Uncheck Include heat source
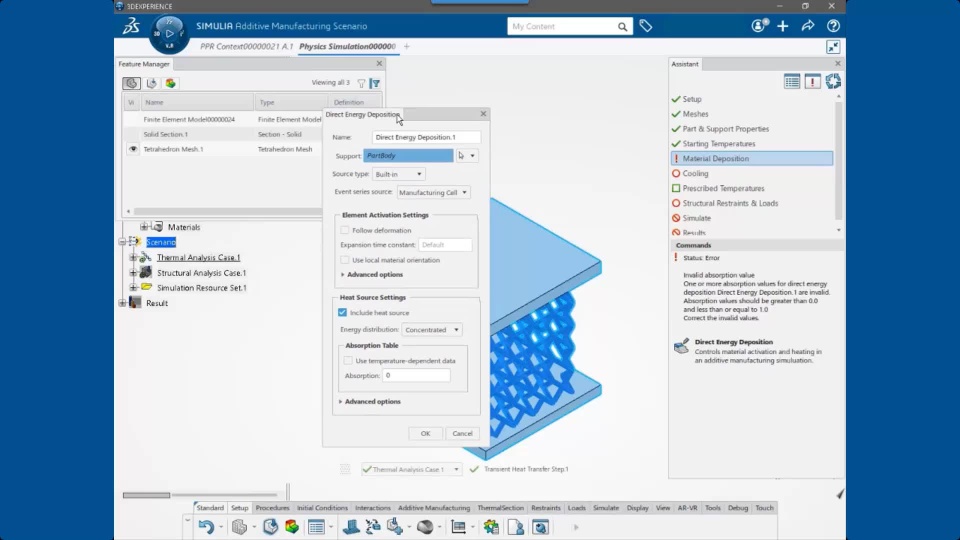The height and width of the screenshot is (540, 960). pos(342,312)
